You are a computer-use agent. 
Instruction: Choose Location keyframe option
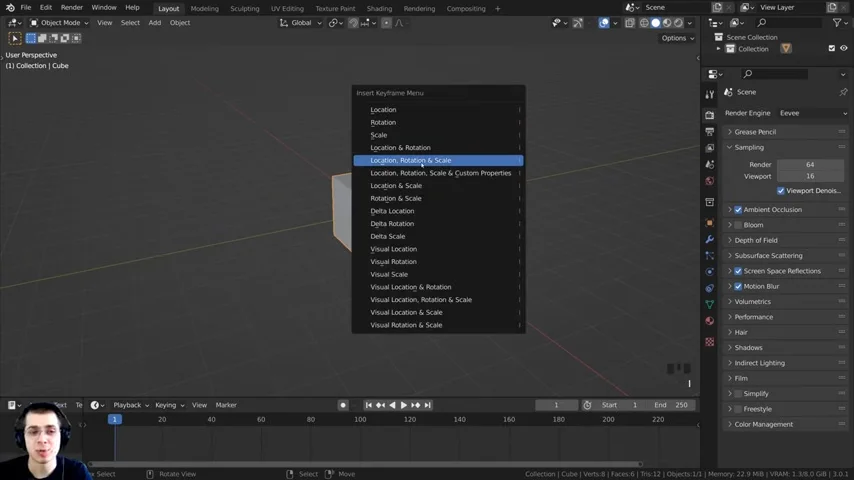coord(438,110)
